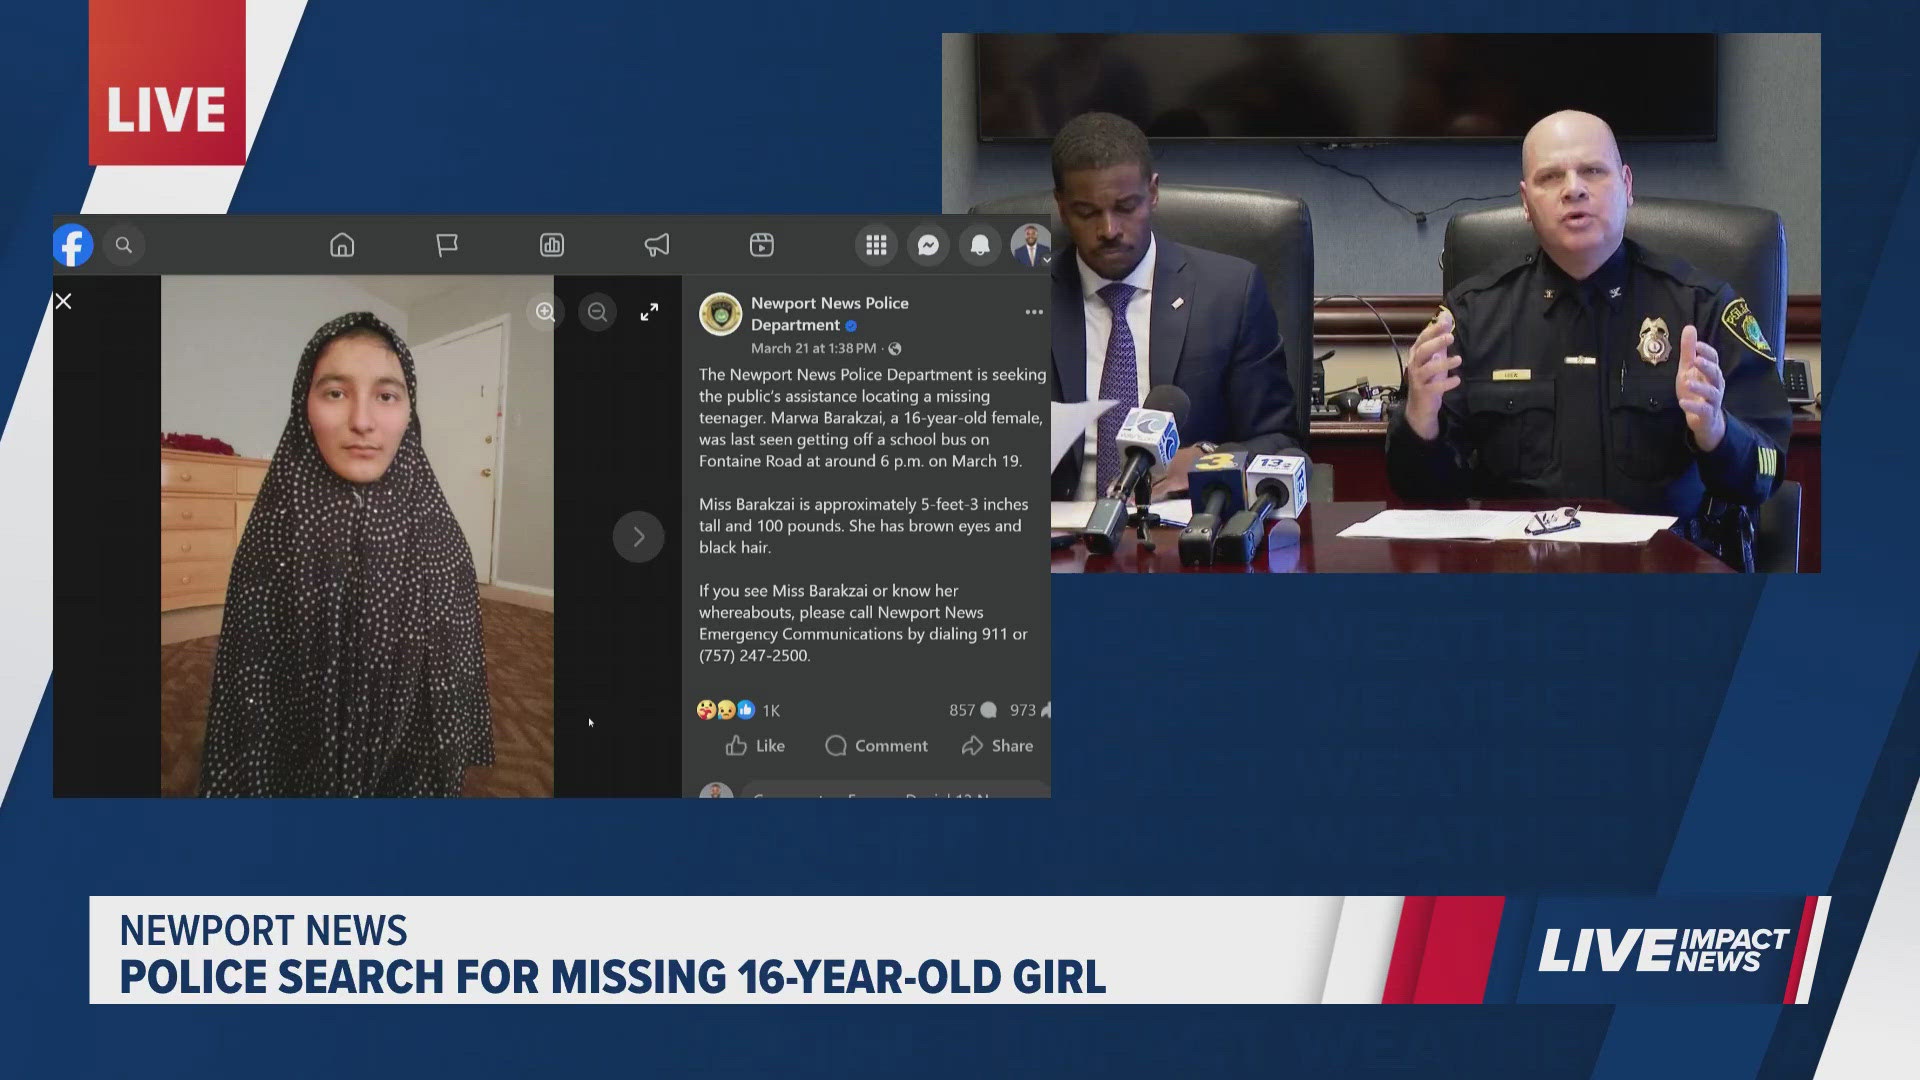Click the missing girl's photo
The image size is (1920, 1080).
pos(357,537)
